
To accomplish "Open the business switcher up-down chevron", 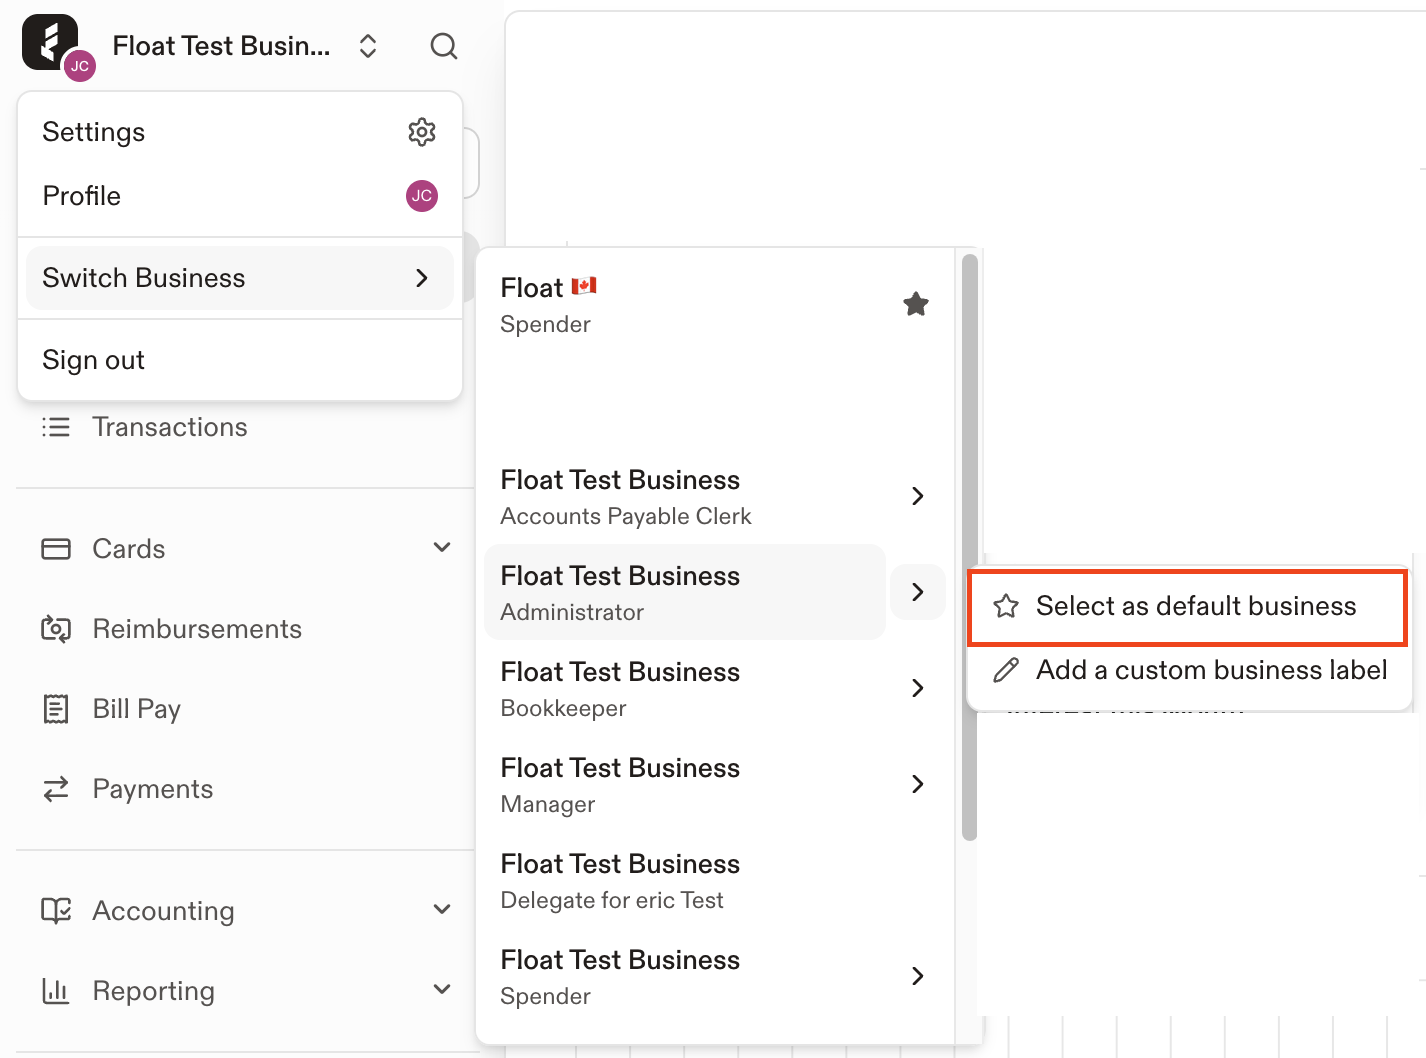I will point(368,46).
